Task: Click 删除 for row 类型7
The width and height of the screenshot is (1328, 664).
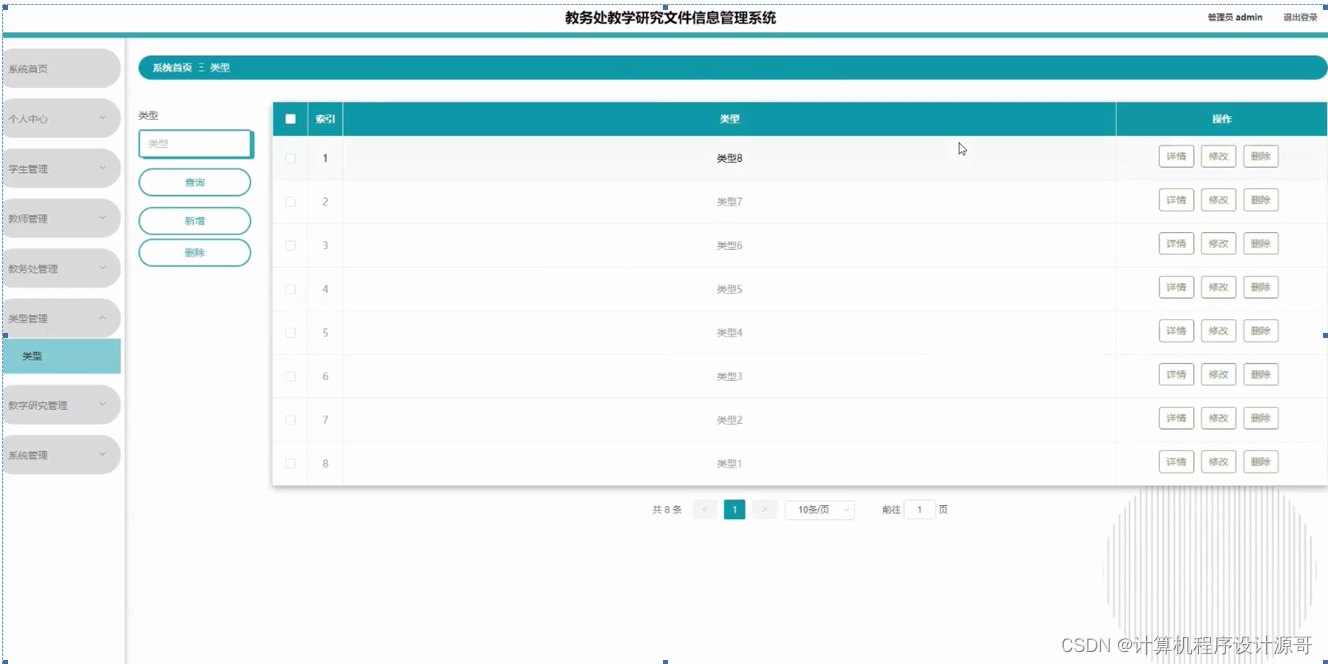Action: (1261, 200)
